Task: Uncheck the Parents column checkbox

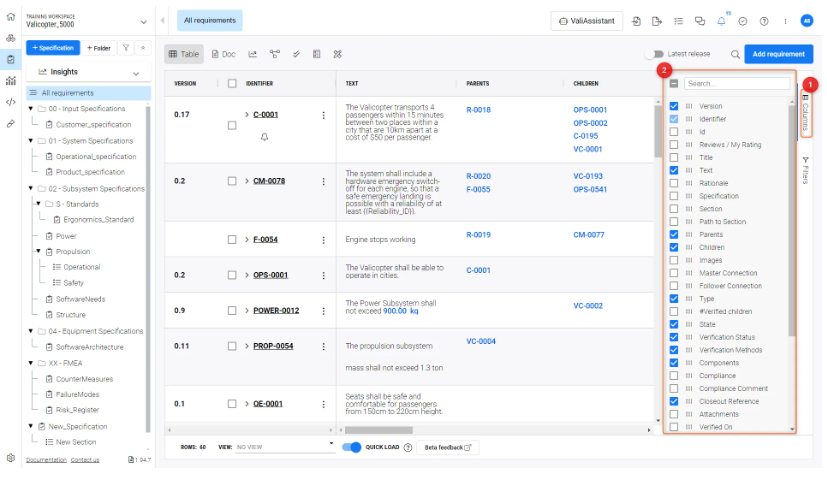Action: 674,234
